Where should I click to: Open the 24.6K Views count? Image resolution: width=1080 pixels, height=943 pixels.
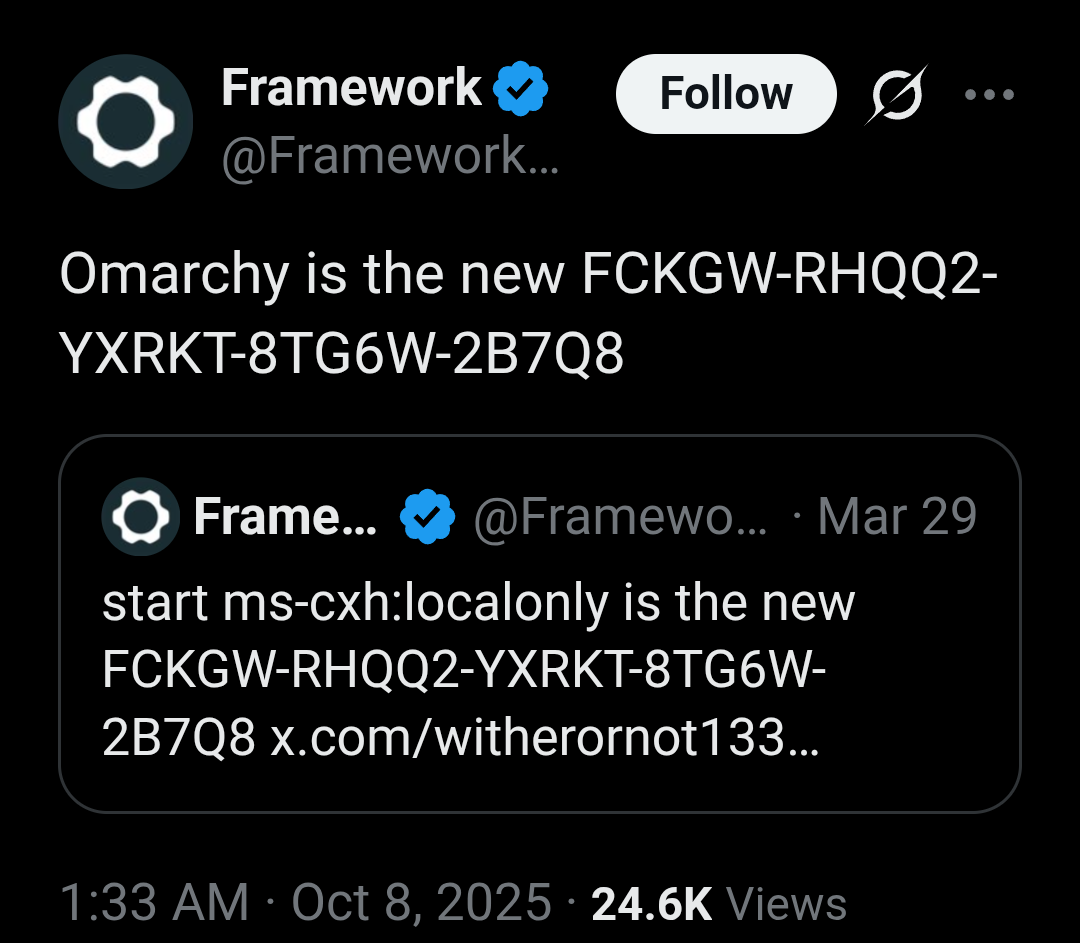(x=719, y=903)
